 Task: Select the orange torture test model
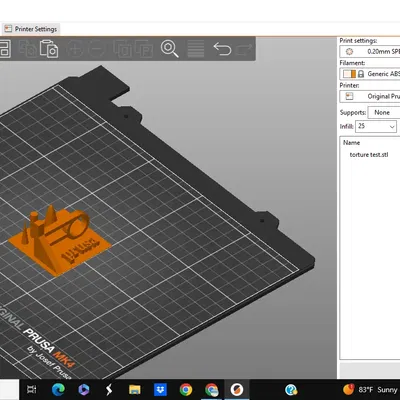tap(60, 242)
